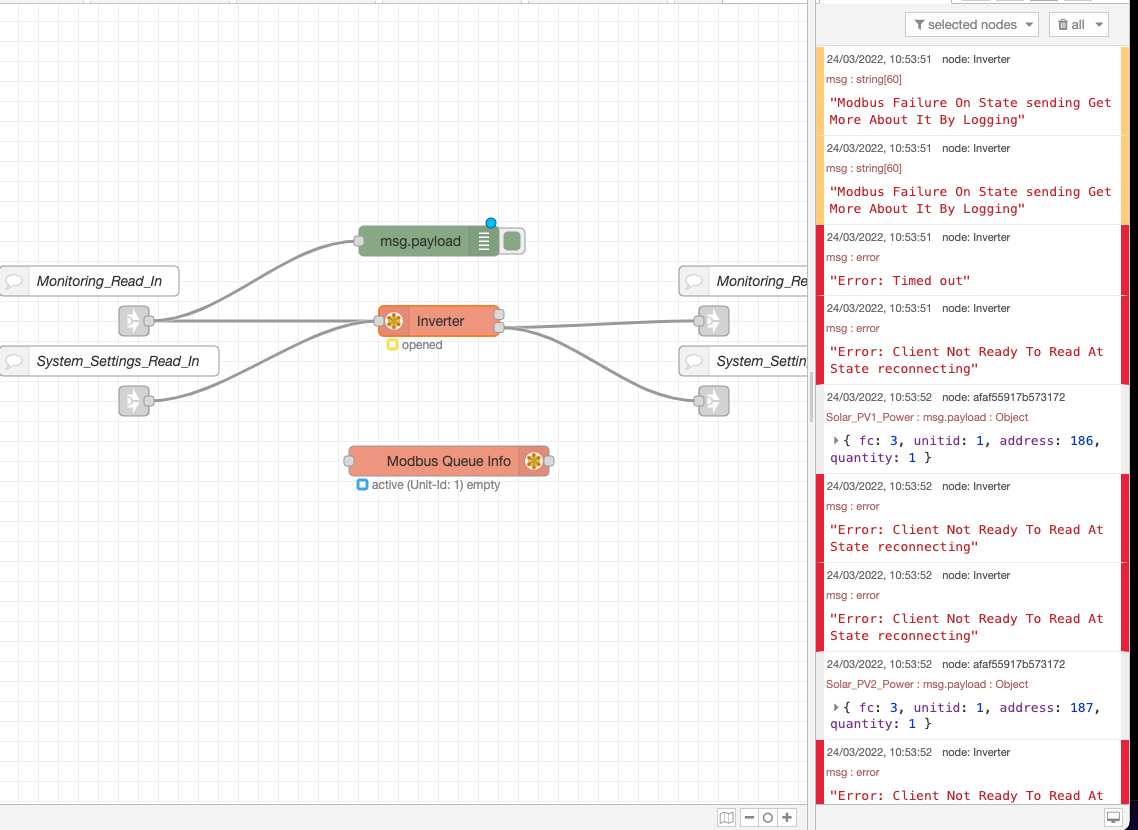This screenshot has height=830, width=1138.
Task: Expand the Solar_PV2_Power payload object
Action: coord(837,708)
